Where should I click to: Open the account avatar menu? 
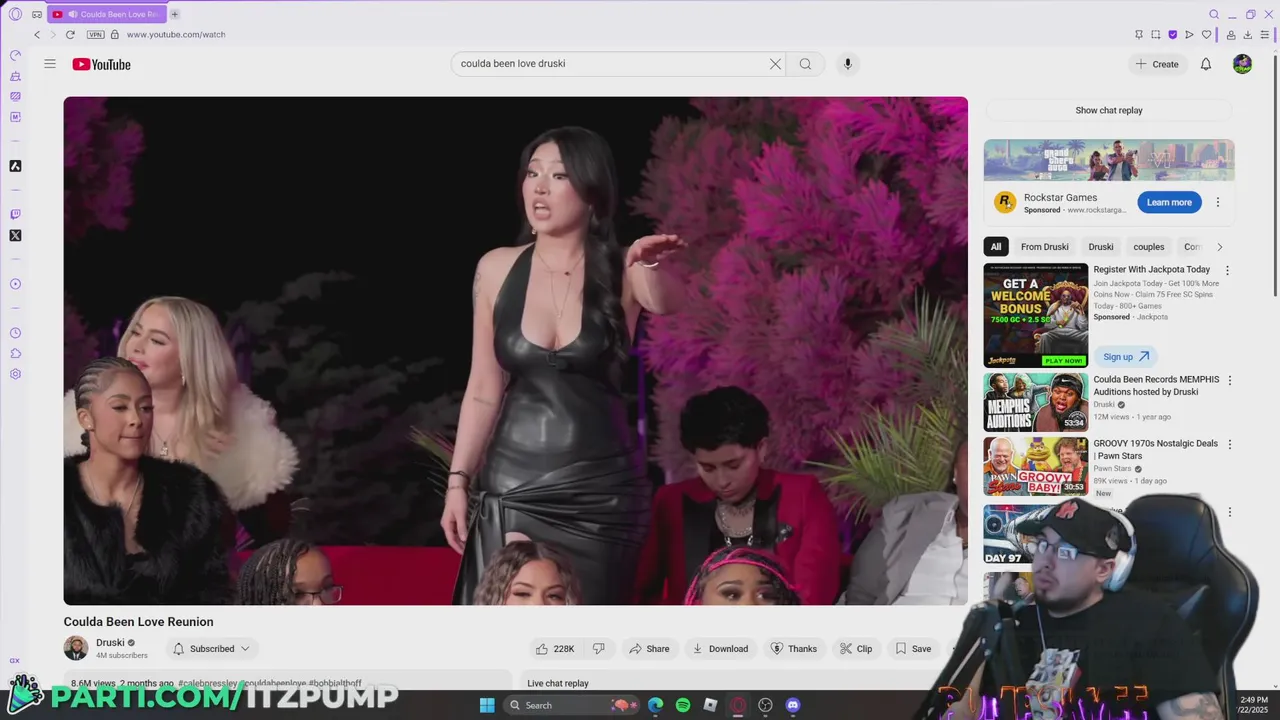(x=1242, y=64)
